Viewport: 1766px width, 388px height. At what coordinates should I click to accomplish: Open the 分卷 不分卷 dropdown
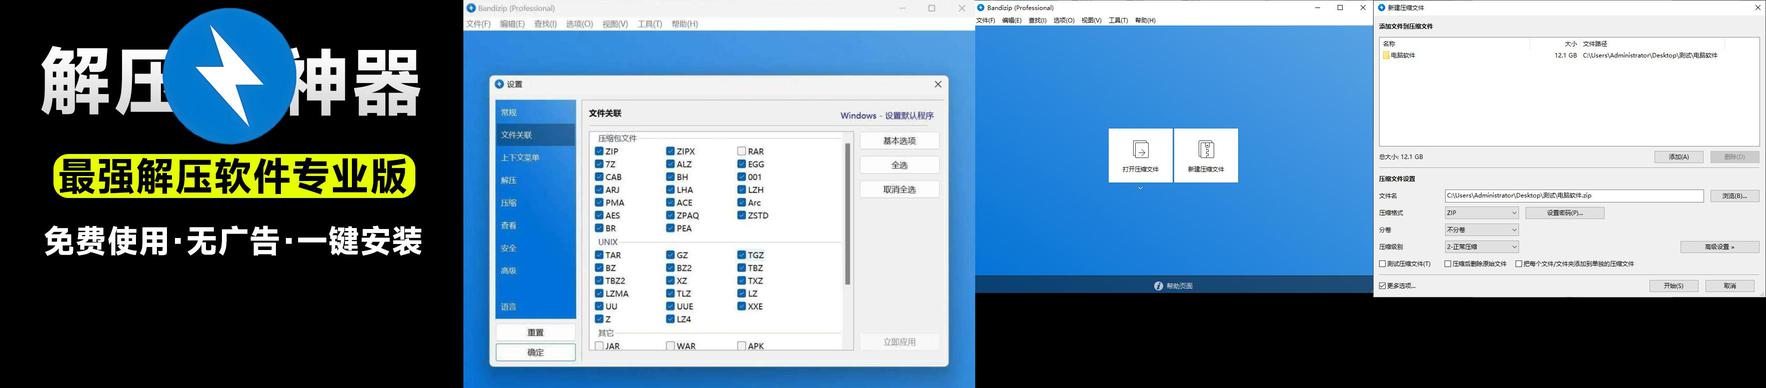coord(1482,230)
